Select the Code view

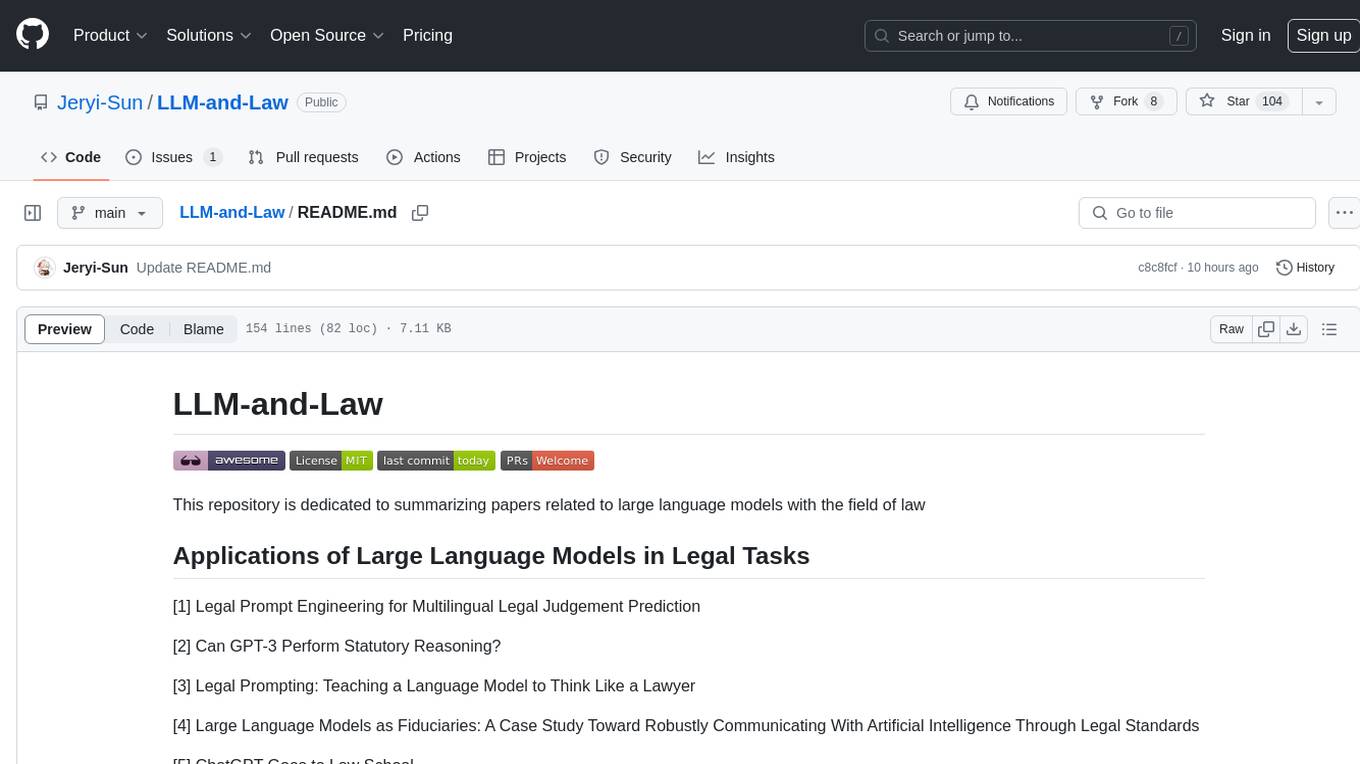tap(137, 329)
